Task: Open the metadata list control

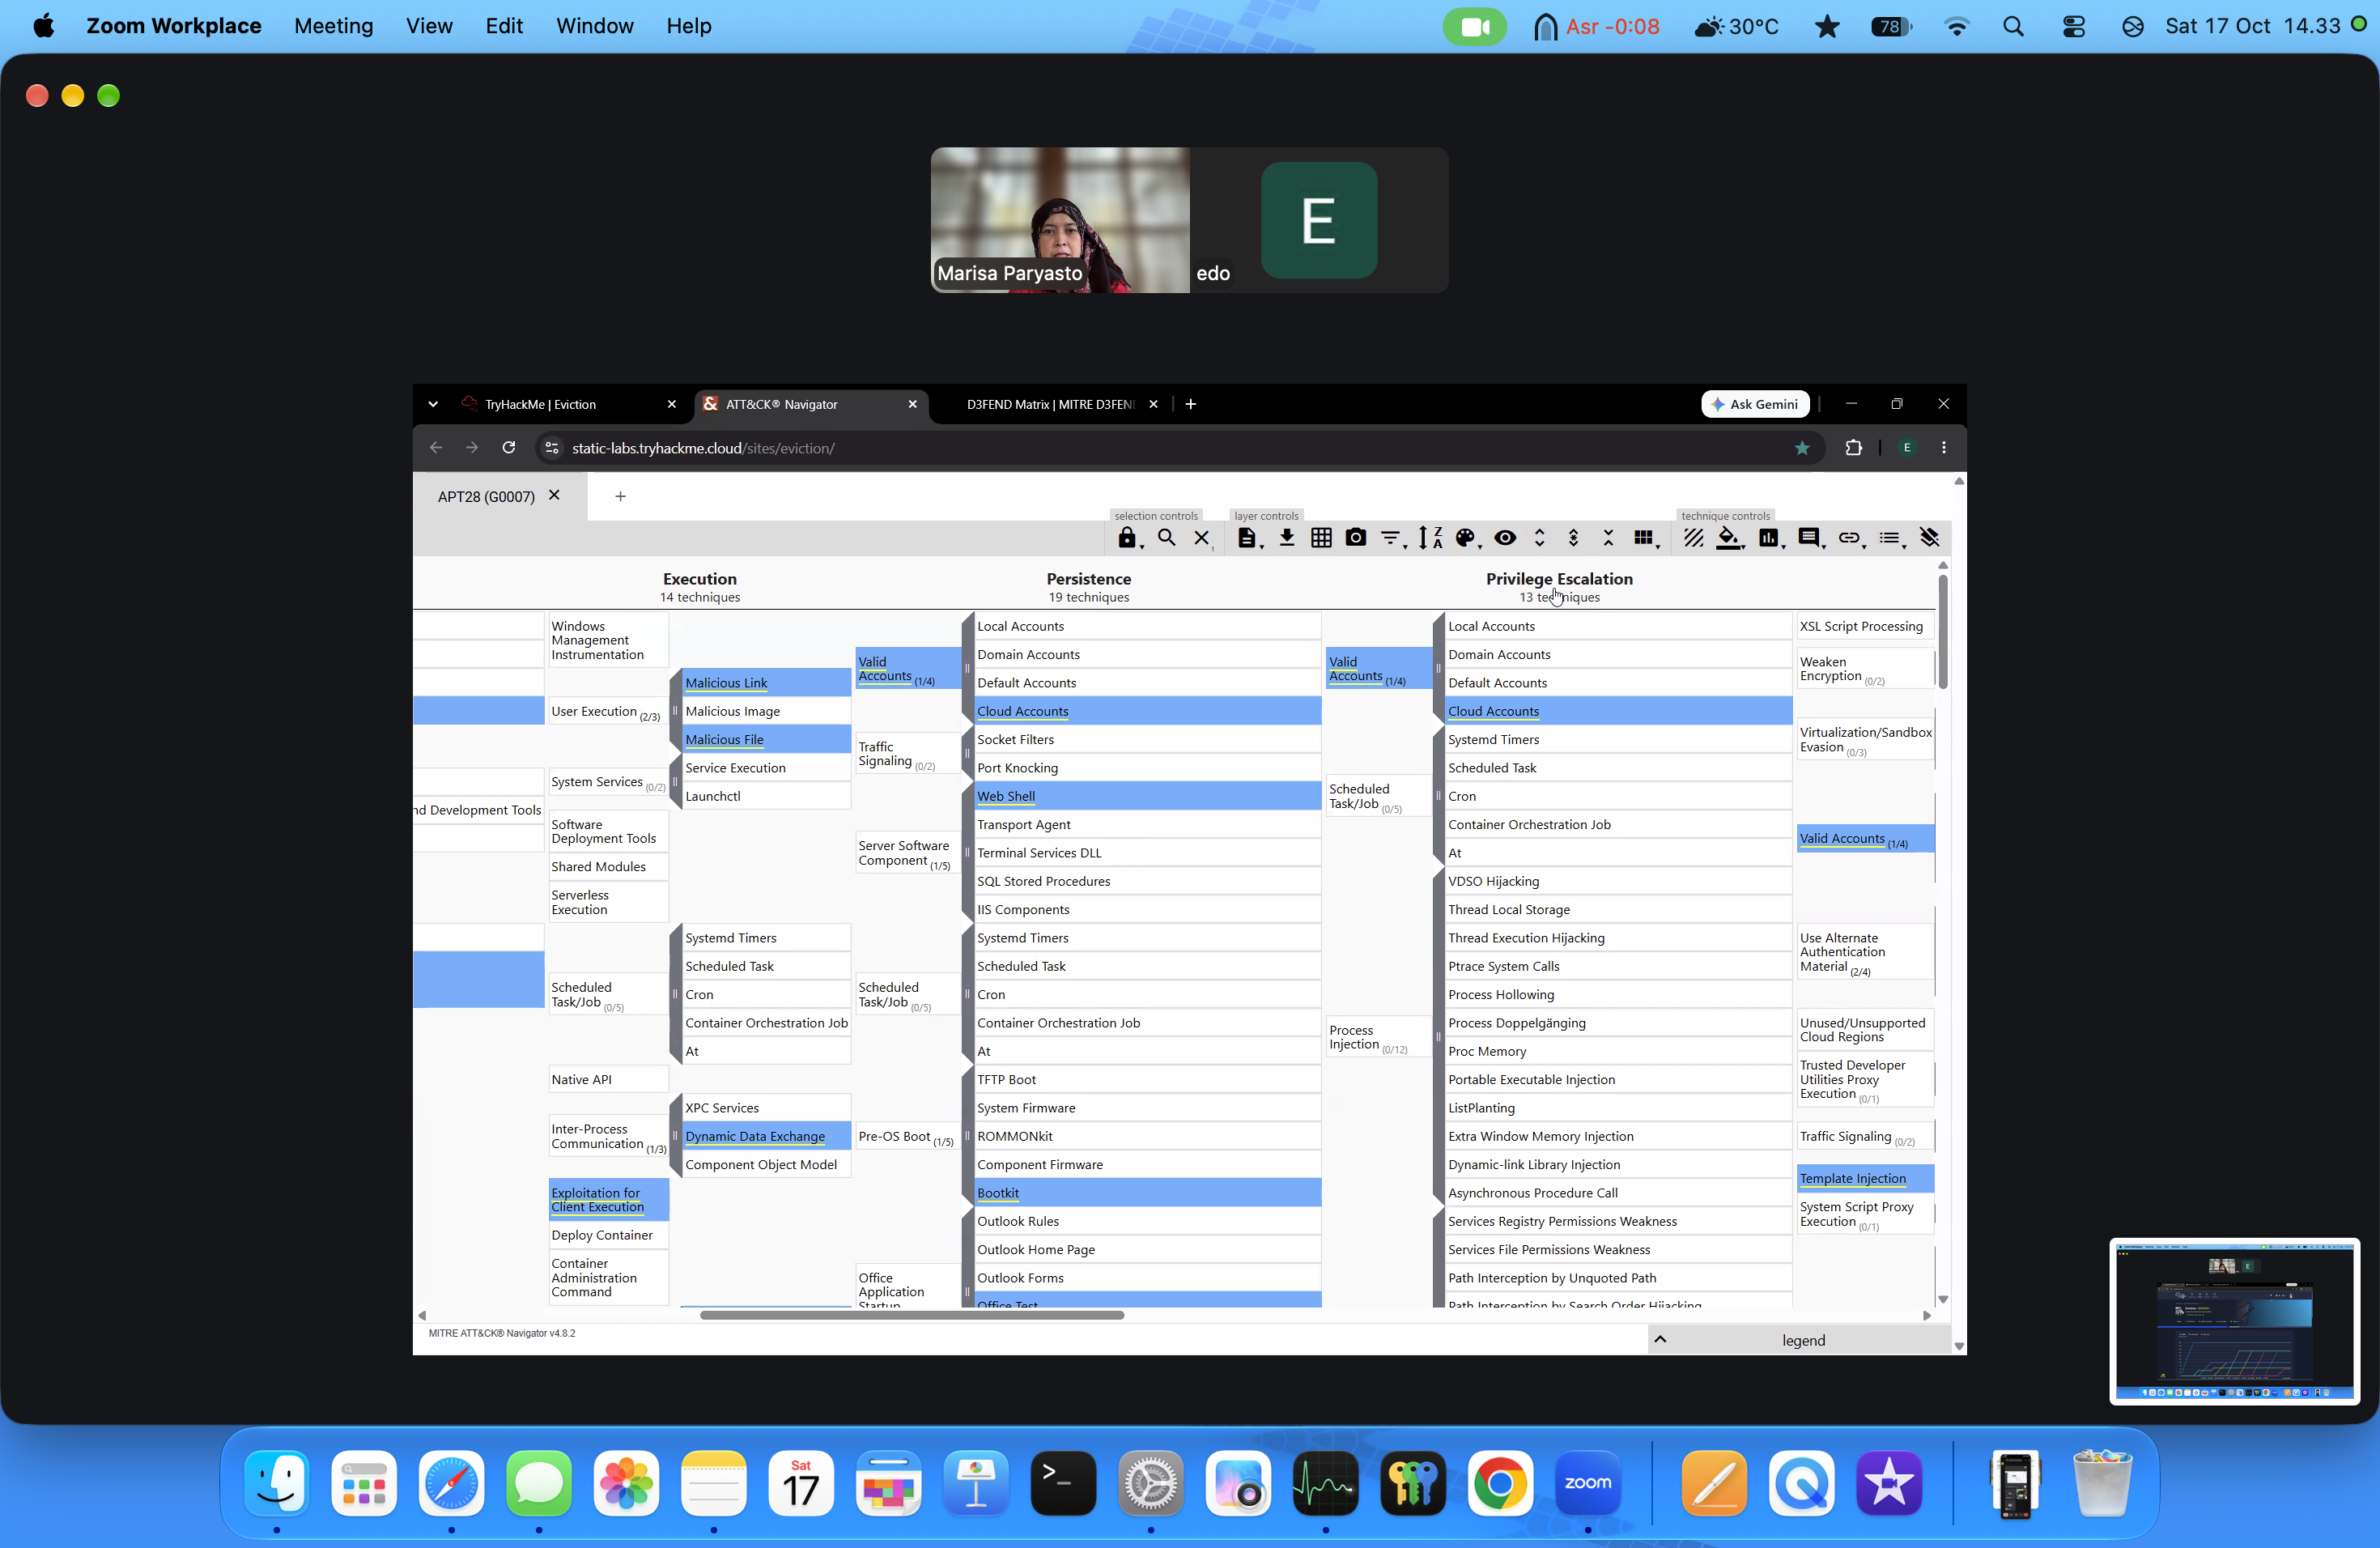Action: [x=1891, y=538]
